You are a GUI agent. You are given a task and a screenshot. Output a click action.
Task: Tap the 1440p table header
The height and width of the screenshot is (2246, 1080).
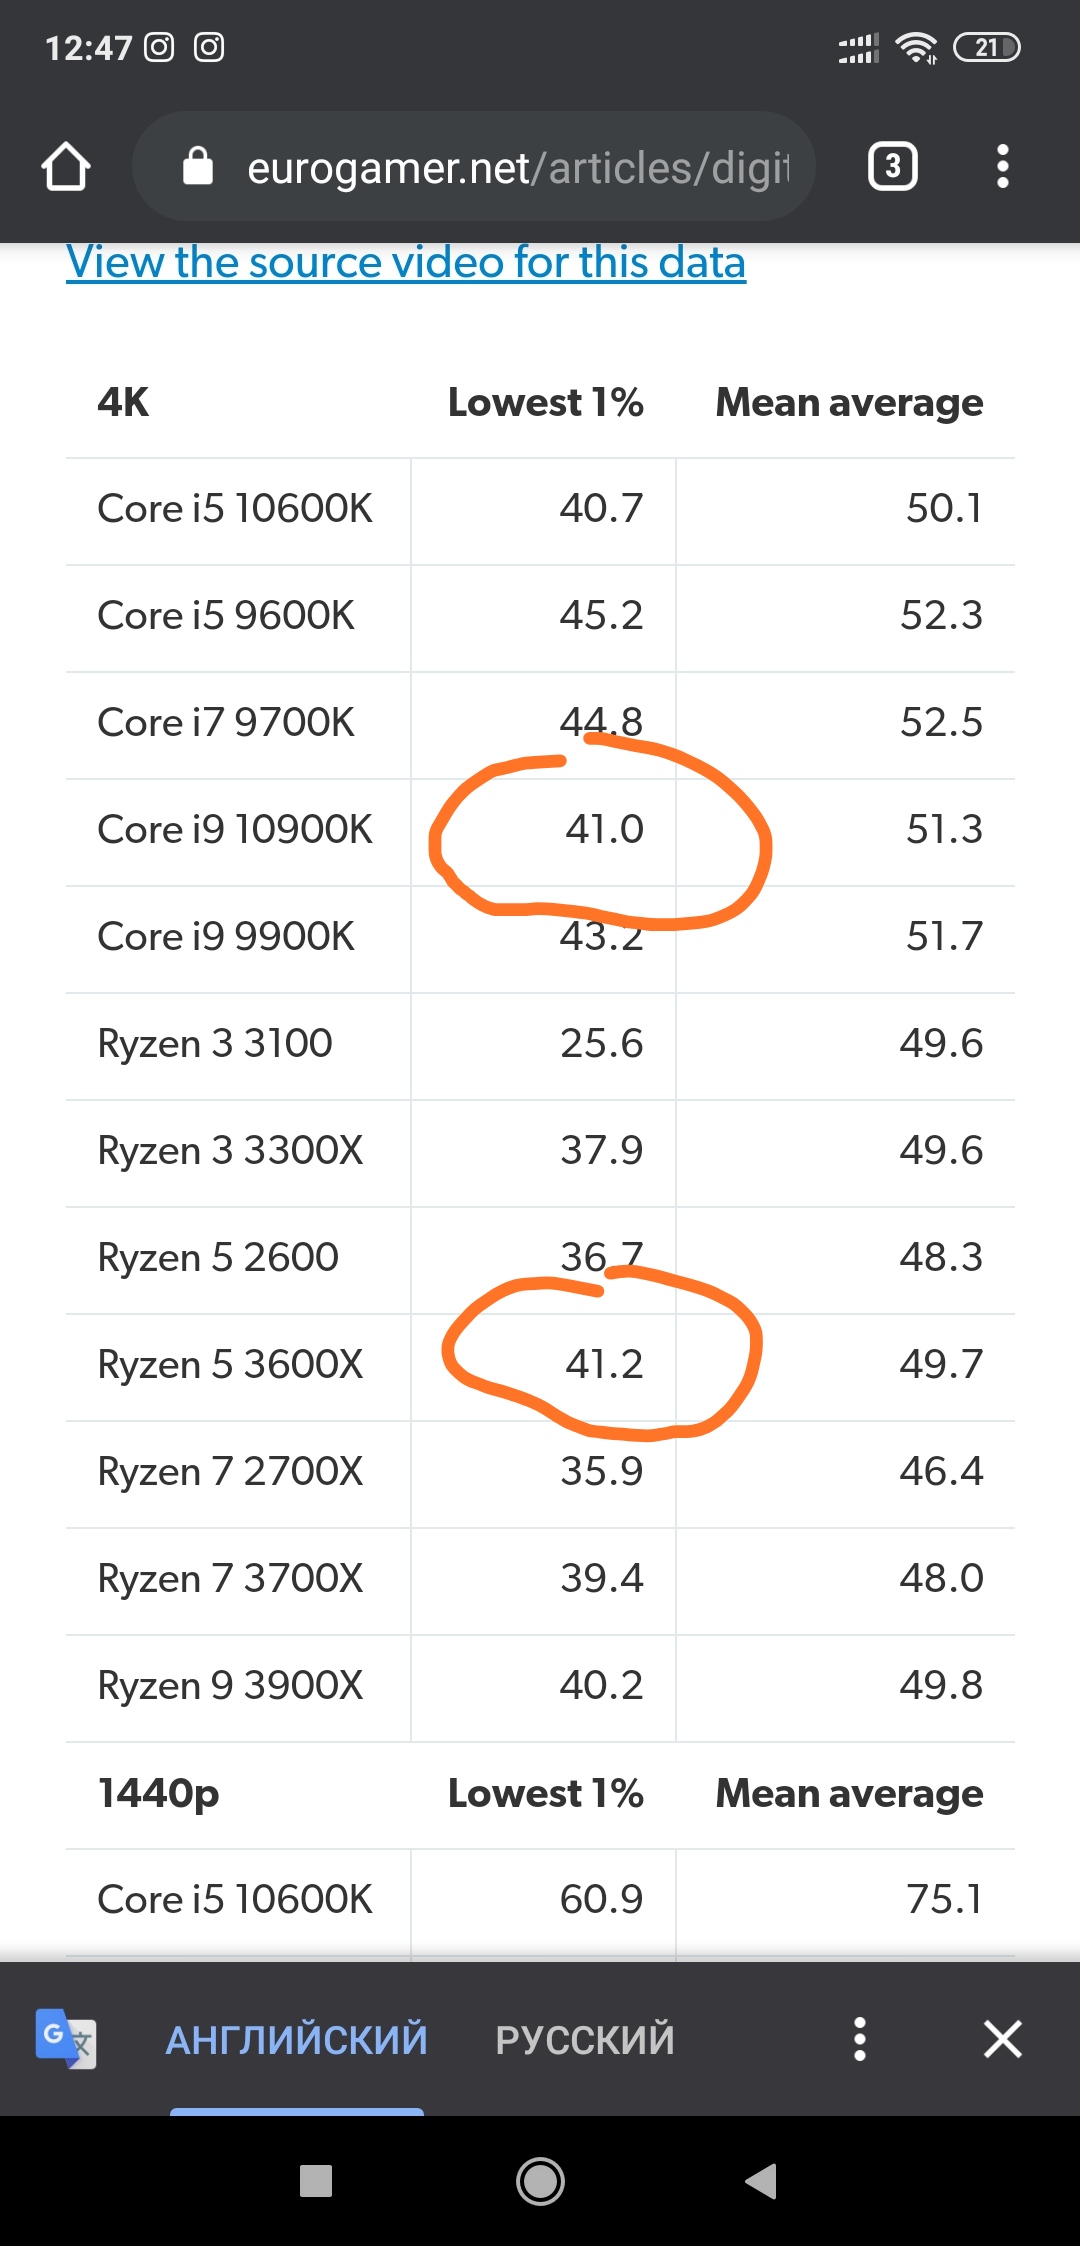(158, 1794)
